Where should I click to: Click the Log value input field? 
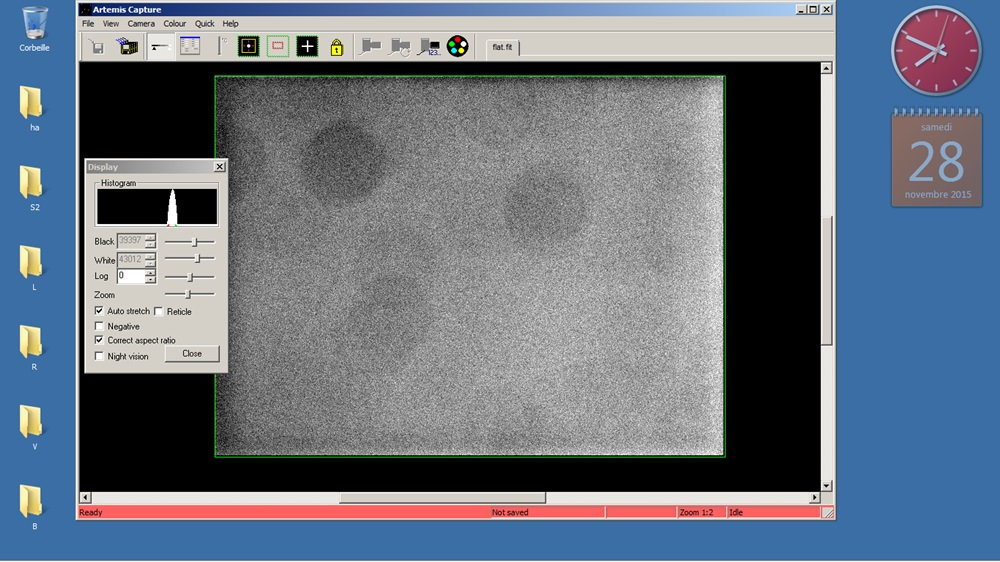point(130,276)
